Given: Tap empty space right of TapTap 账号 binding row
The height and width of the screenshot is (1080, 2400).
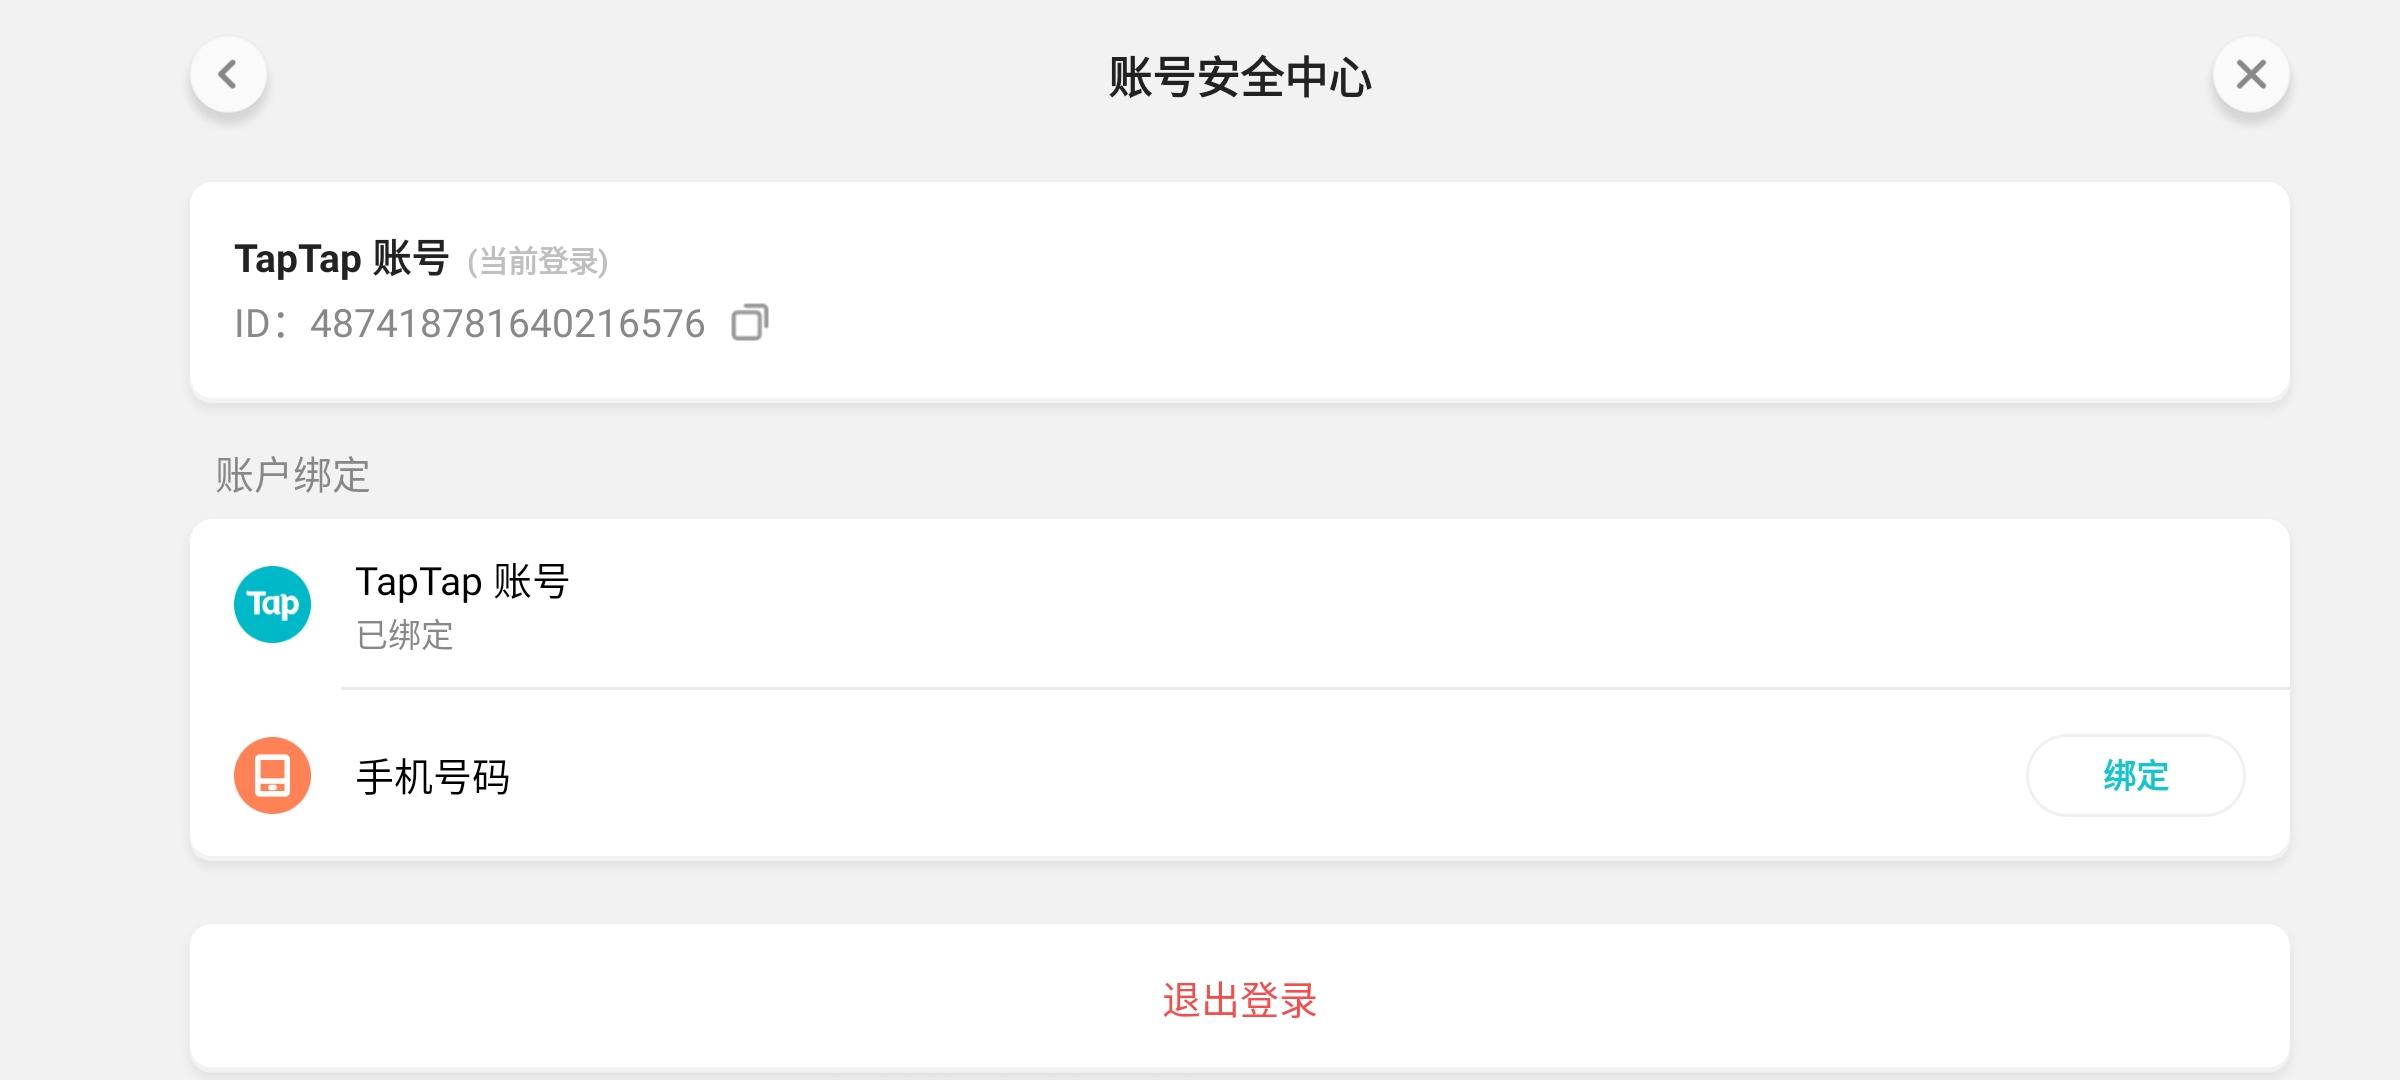Looking at the screenshot, I should (x=1400, y=604).
